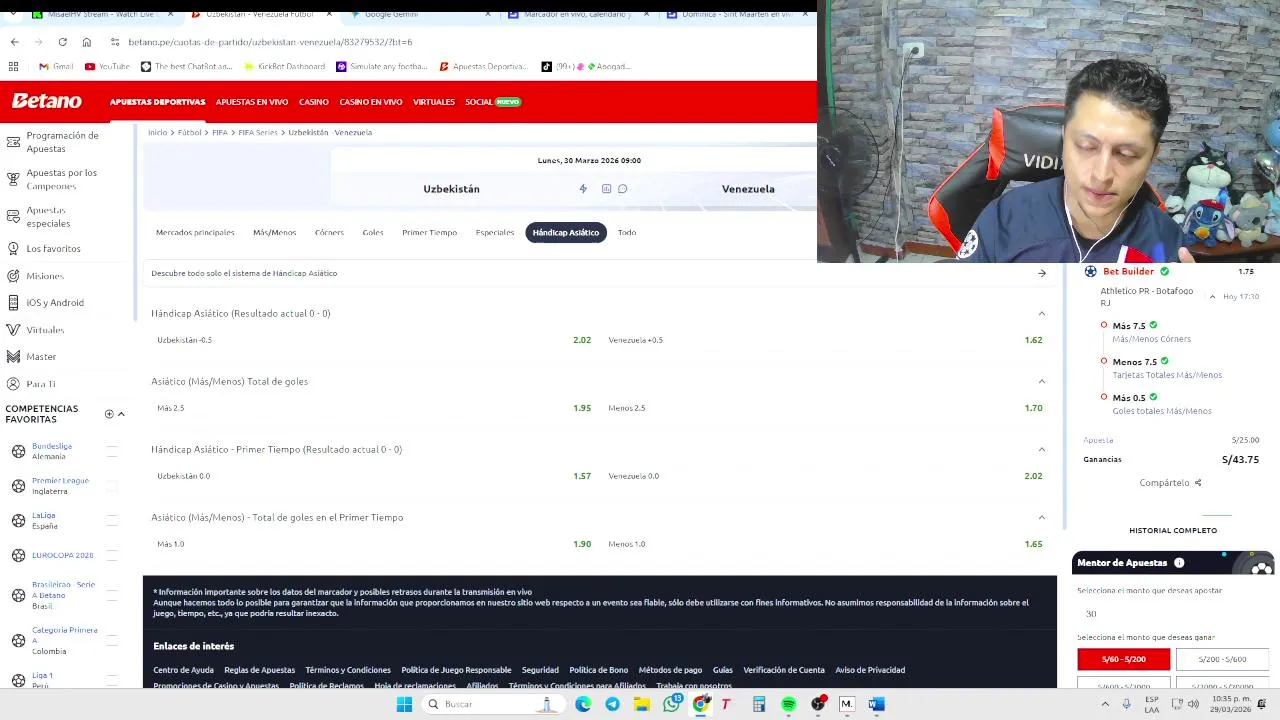Click the iOS y Android sidebar icon
Screen dimensions: 1280x720
click(x=13, y=302)
